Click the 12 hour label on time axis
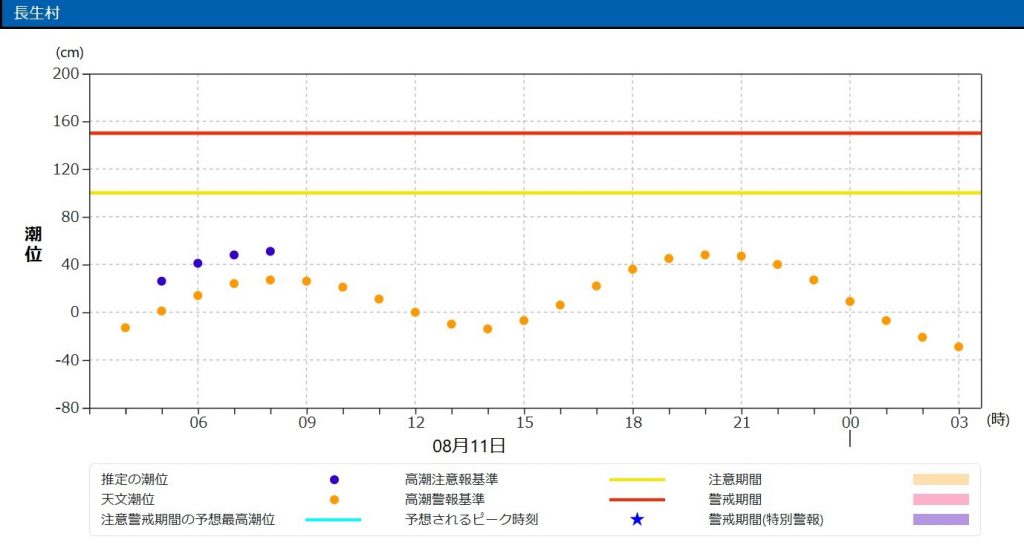 415,422
